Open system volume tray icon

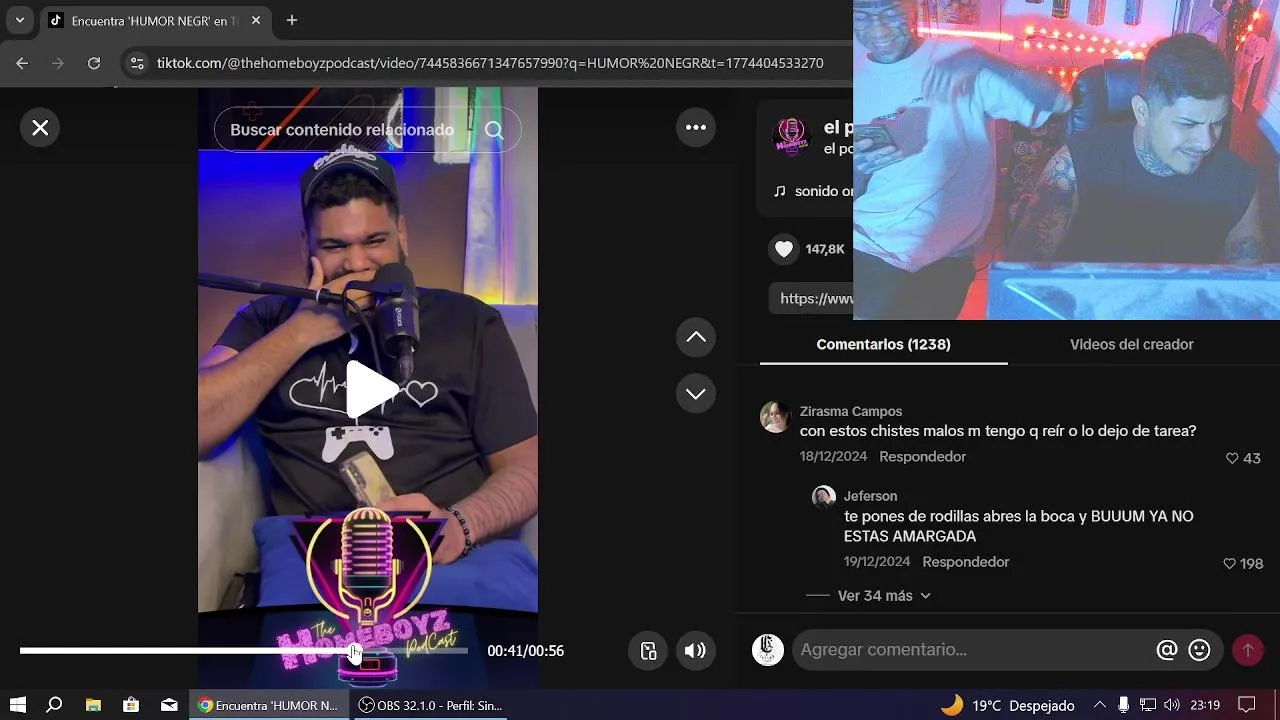[x=1171, y=705]
